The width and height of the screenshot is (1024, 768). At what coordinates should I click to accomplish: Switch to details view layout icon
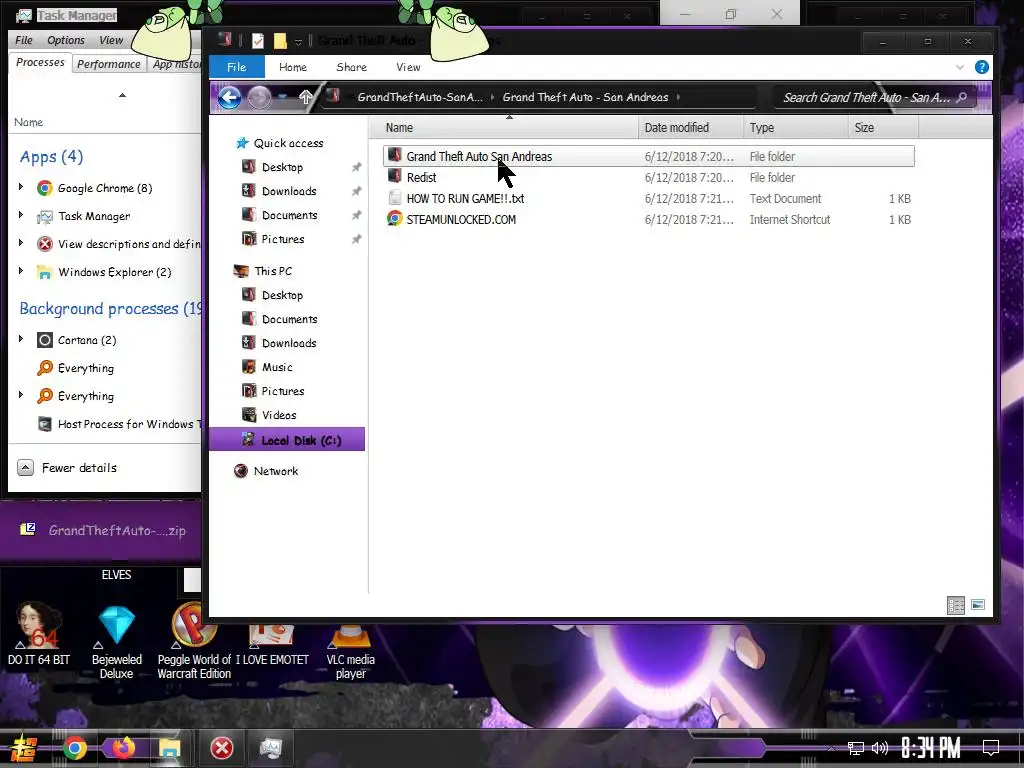pyautogui.click(x=955, y=605)
